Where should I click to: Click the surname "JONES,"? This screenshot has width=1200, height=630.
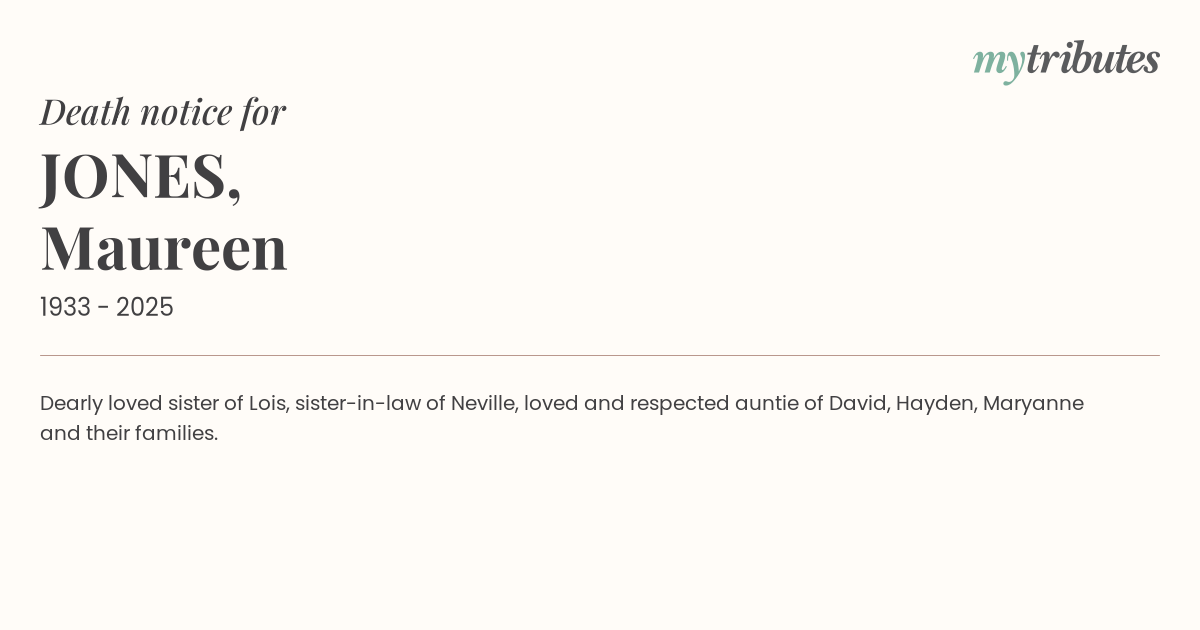click(x=141, y=176)
